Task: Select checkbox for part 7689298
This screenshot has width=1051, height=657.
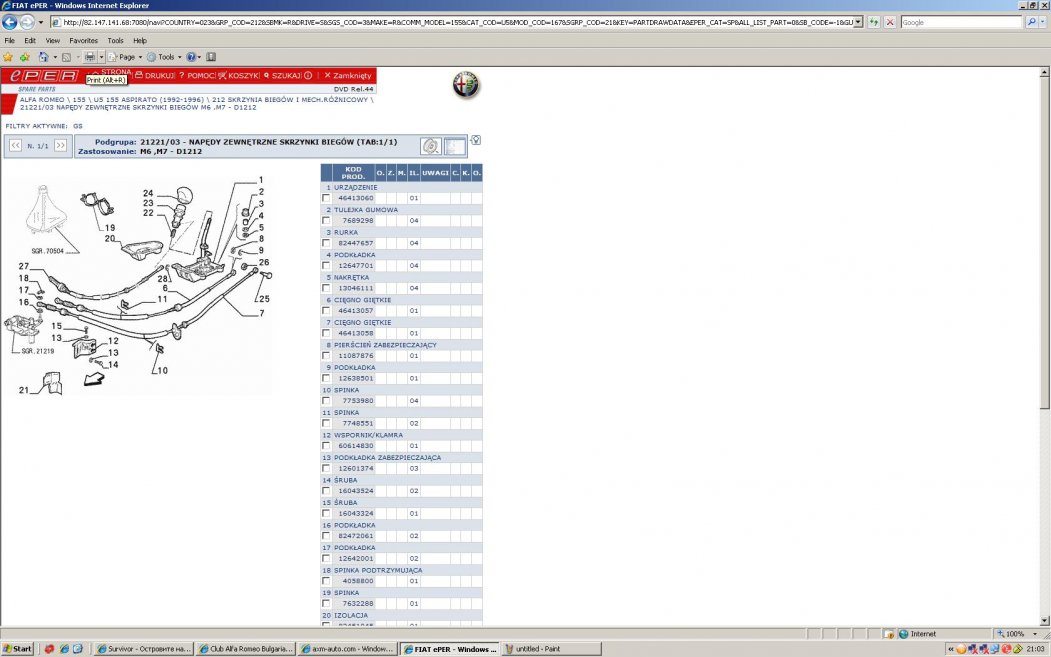Action: pos(326,221)
